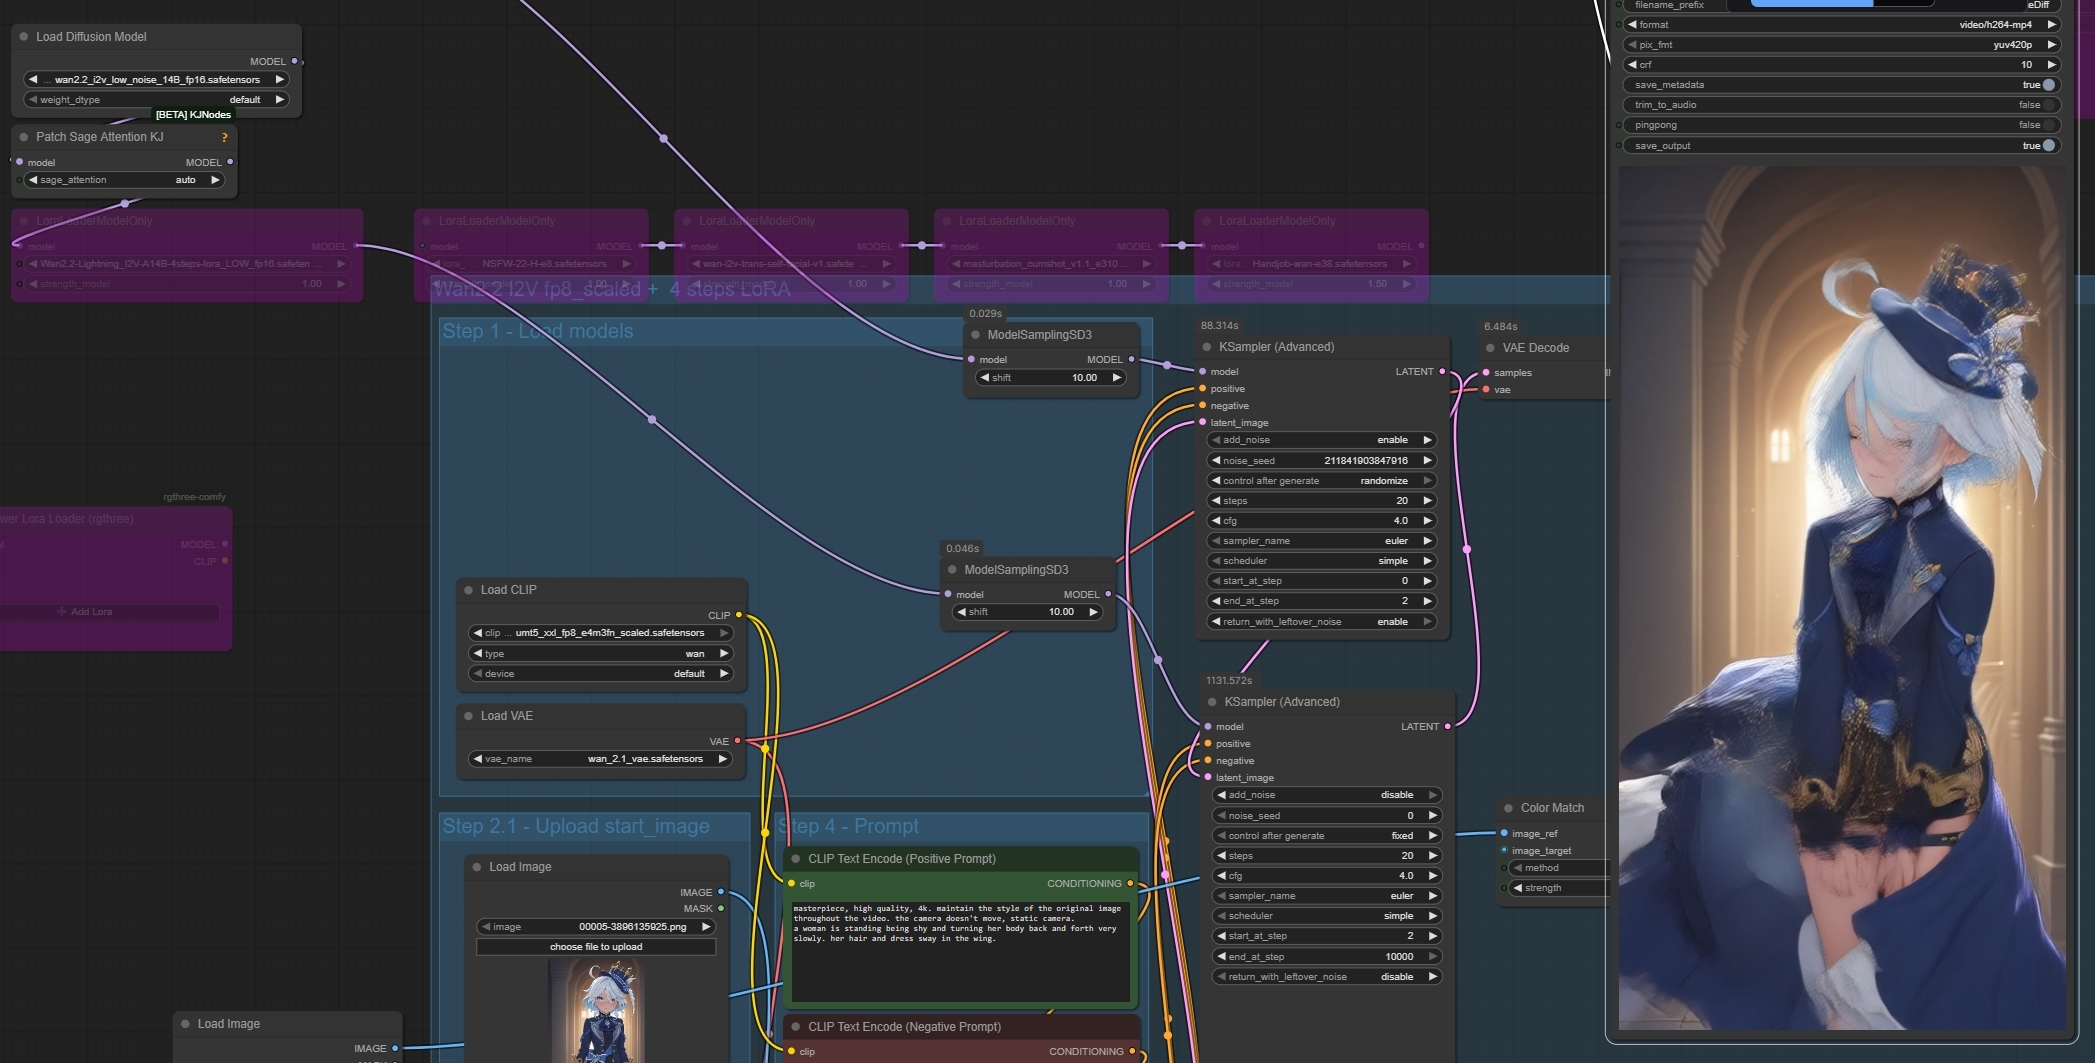Click the CONDITIONING output of the Positive Prompt node
This screenshot has height=1063, width=2095.
[1131, 884]
